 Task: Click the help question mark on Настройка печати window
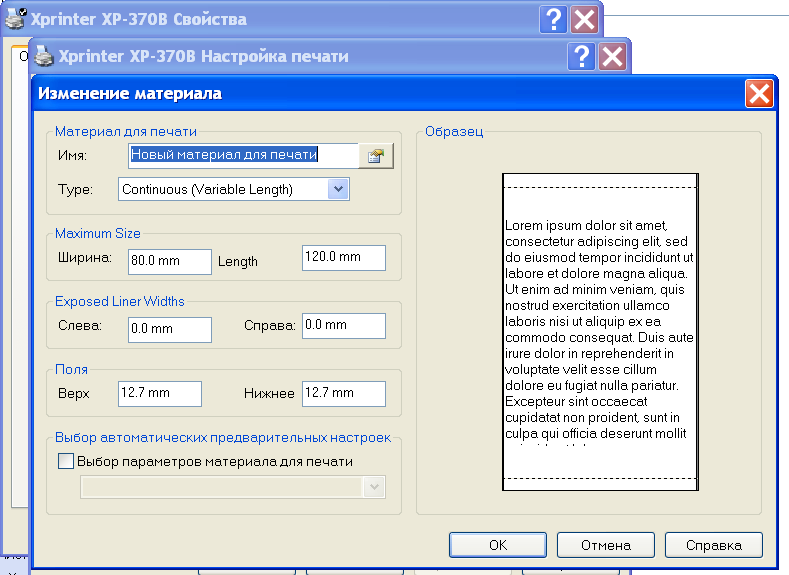(x=581, y=56)
